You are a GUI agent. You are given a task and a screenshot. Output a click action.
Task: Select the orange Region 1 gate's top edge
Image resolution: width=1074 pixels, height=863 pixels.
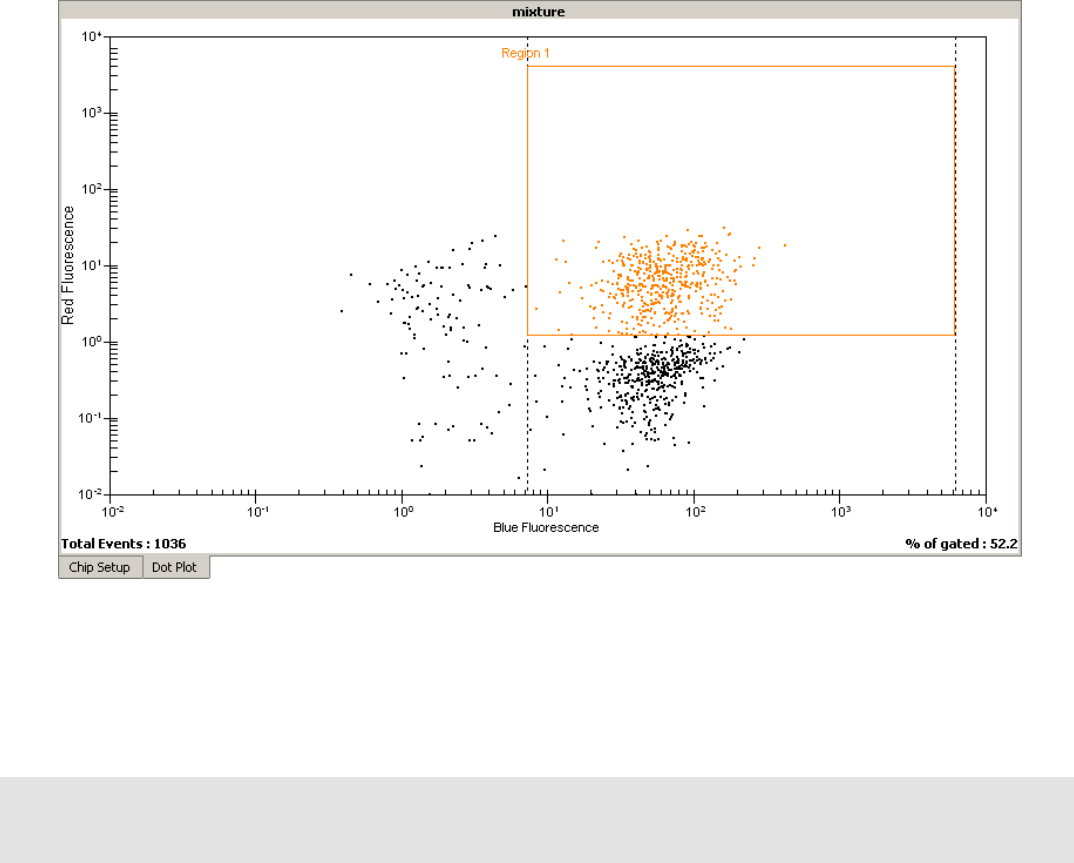coord(741,66)
